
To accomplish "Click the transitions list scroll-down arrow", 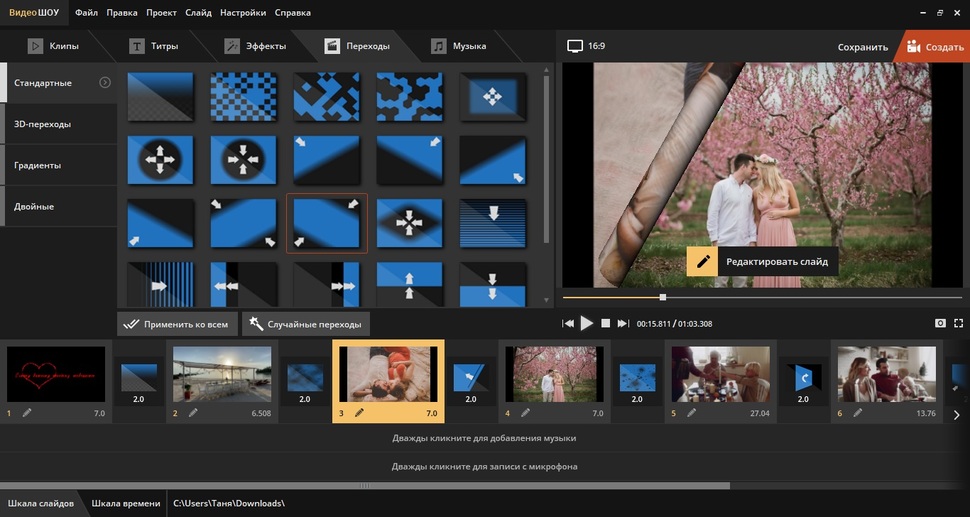I will click(546, 301).
